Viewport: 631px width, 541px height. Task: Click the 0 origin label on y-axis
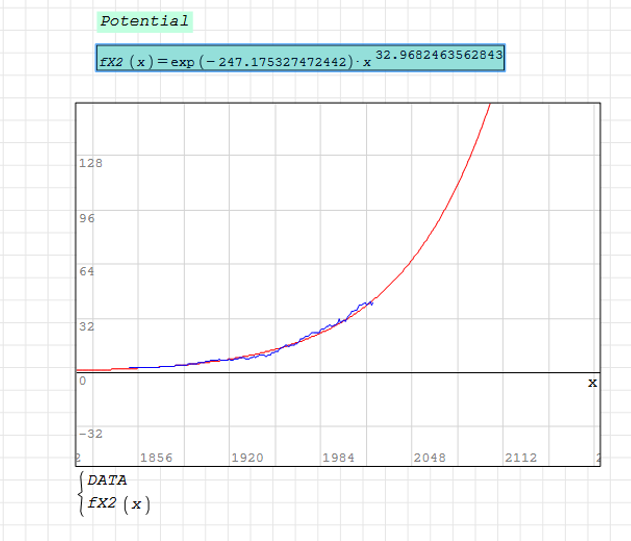(83, 381)
